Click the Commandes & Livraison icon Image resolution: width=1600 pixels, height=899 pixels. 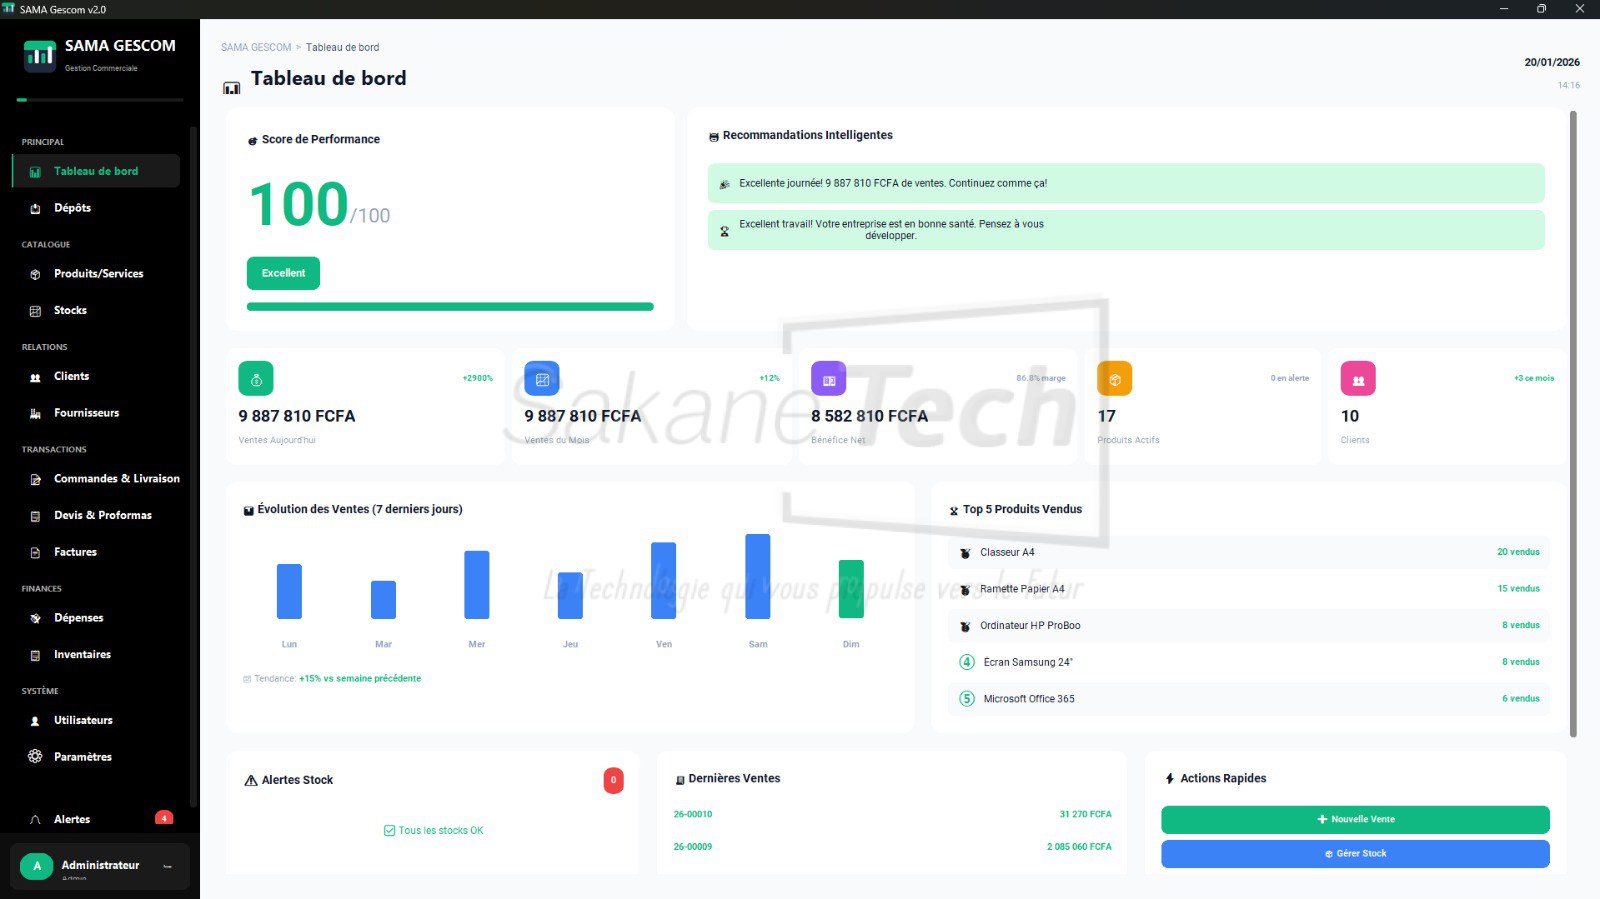(x=35, y=479)
